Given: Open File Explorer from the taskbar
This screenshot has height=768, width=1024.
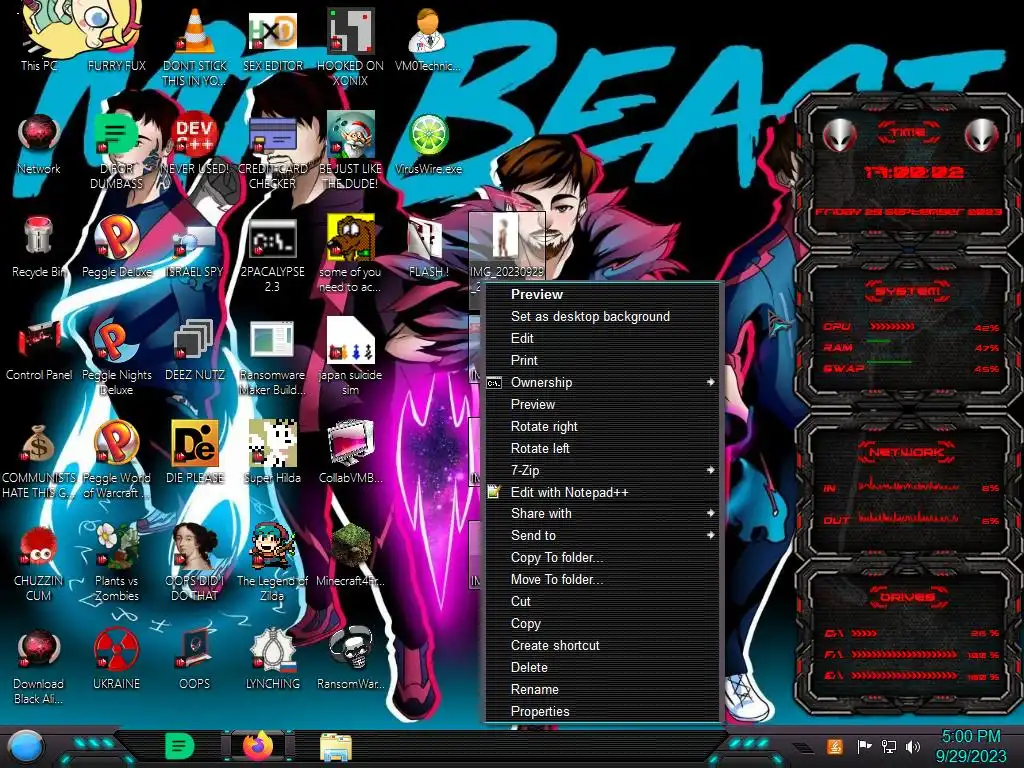Looking at the screenshot, I should tap(336, 747).
